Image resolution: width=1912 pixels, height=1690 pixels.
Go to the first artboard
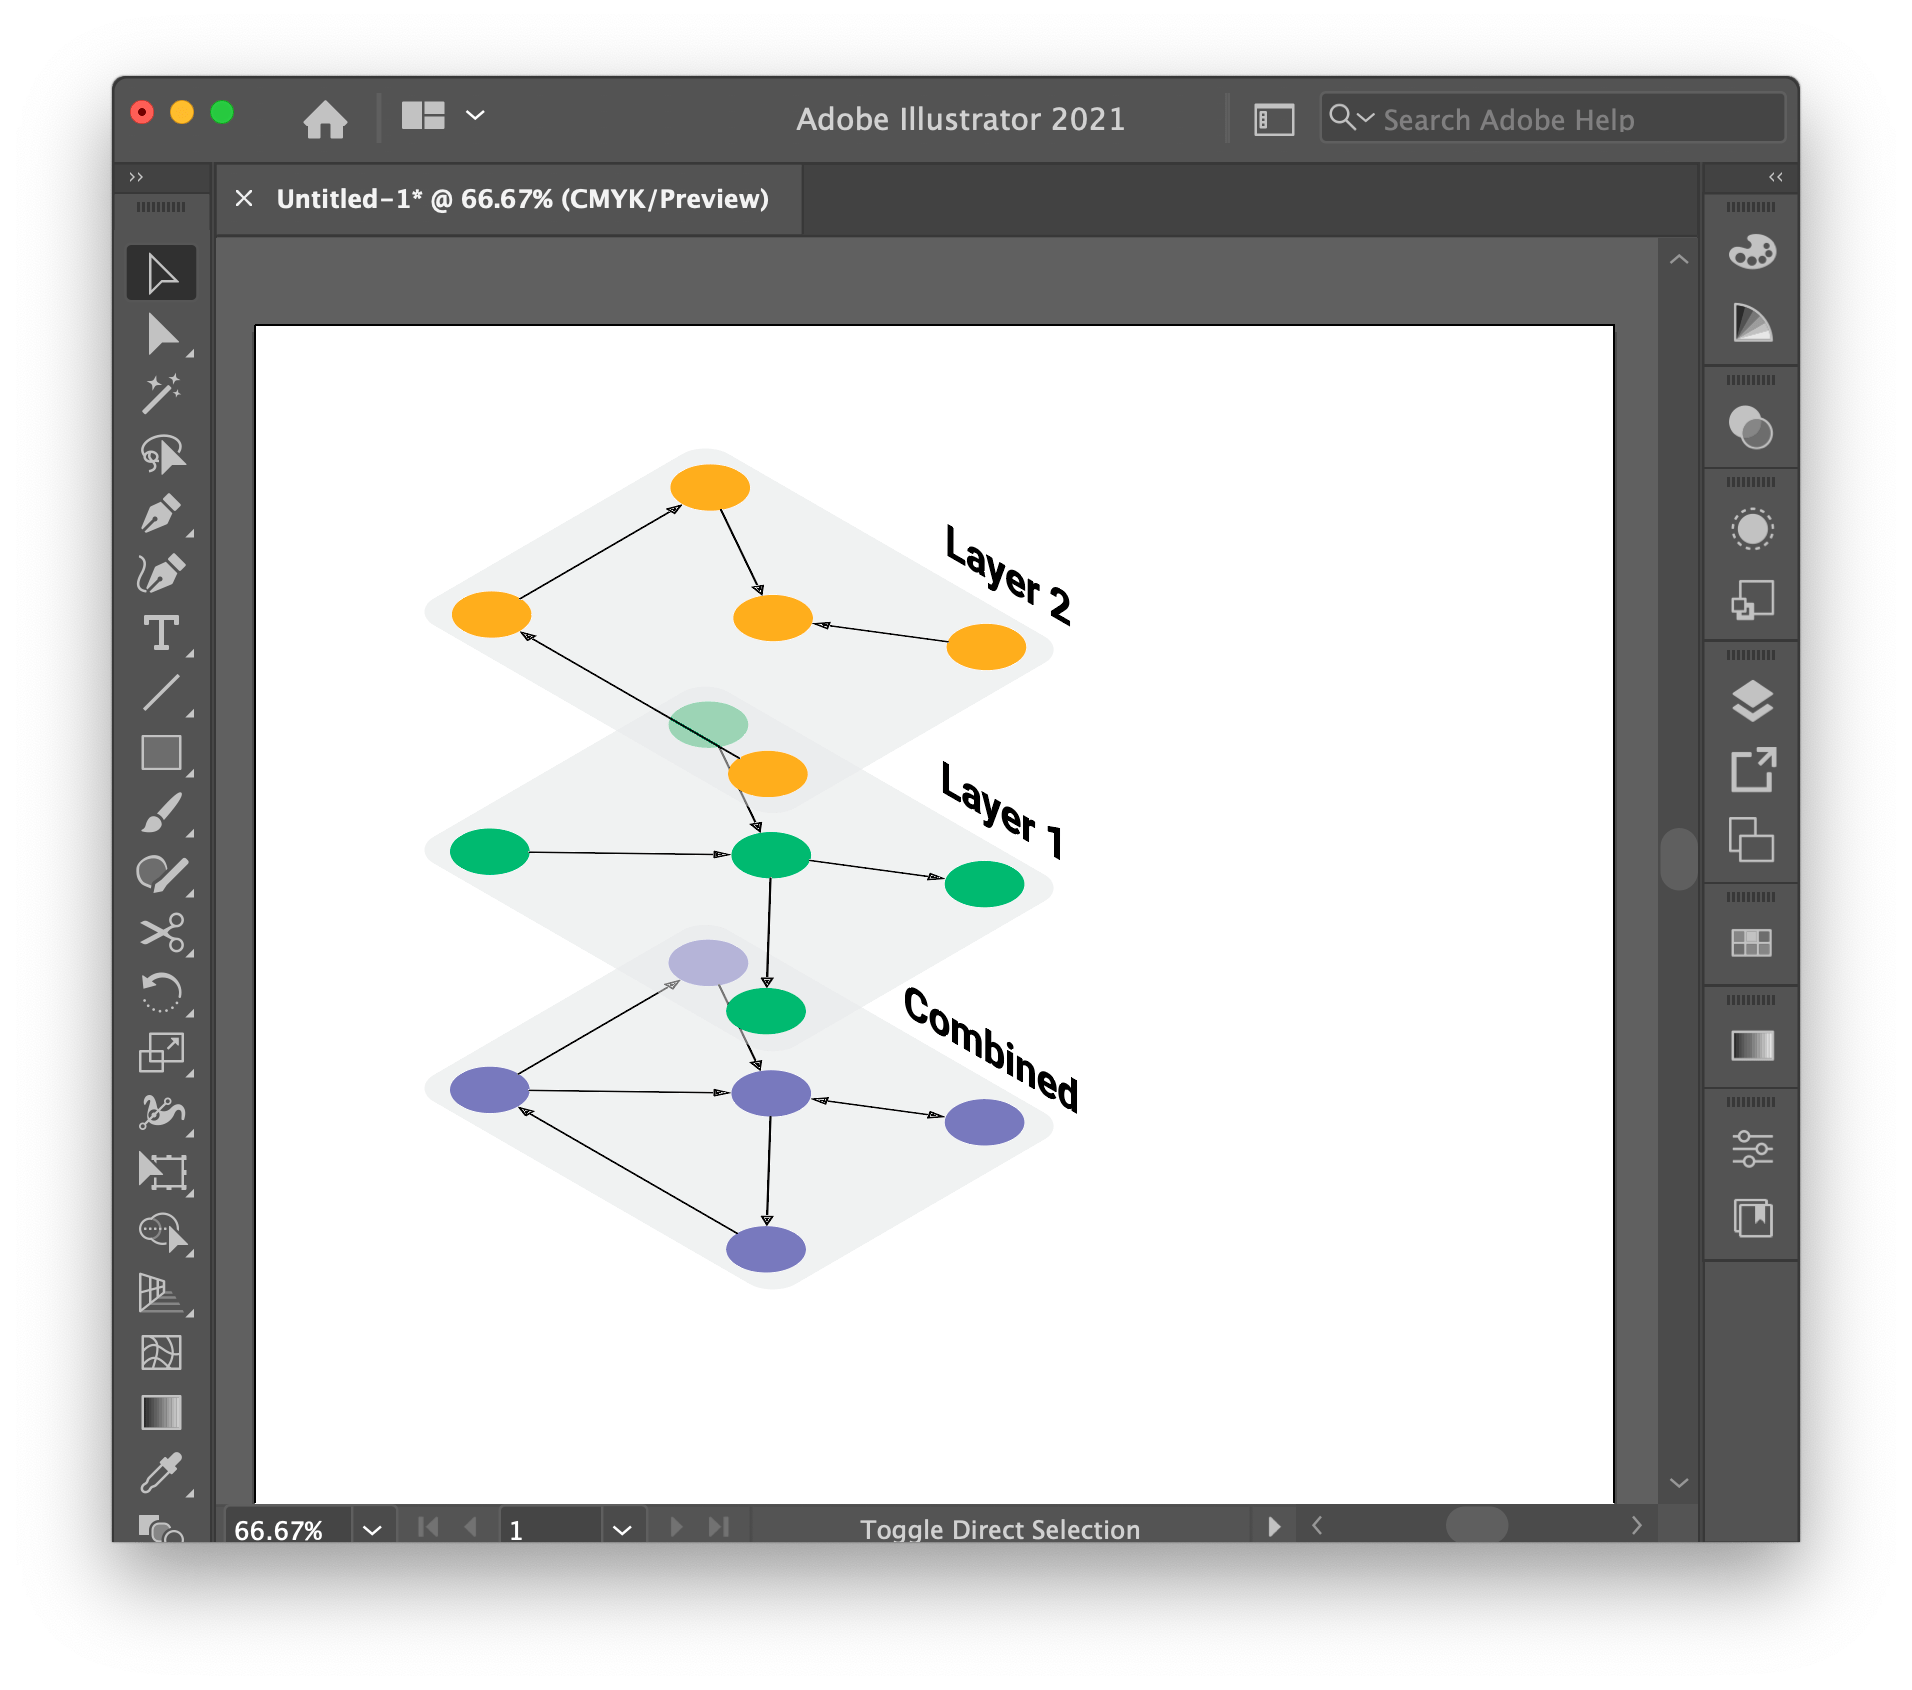(x=428, y=1527)
